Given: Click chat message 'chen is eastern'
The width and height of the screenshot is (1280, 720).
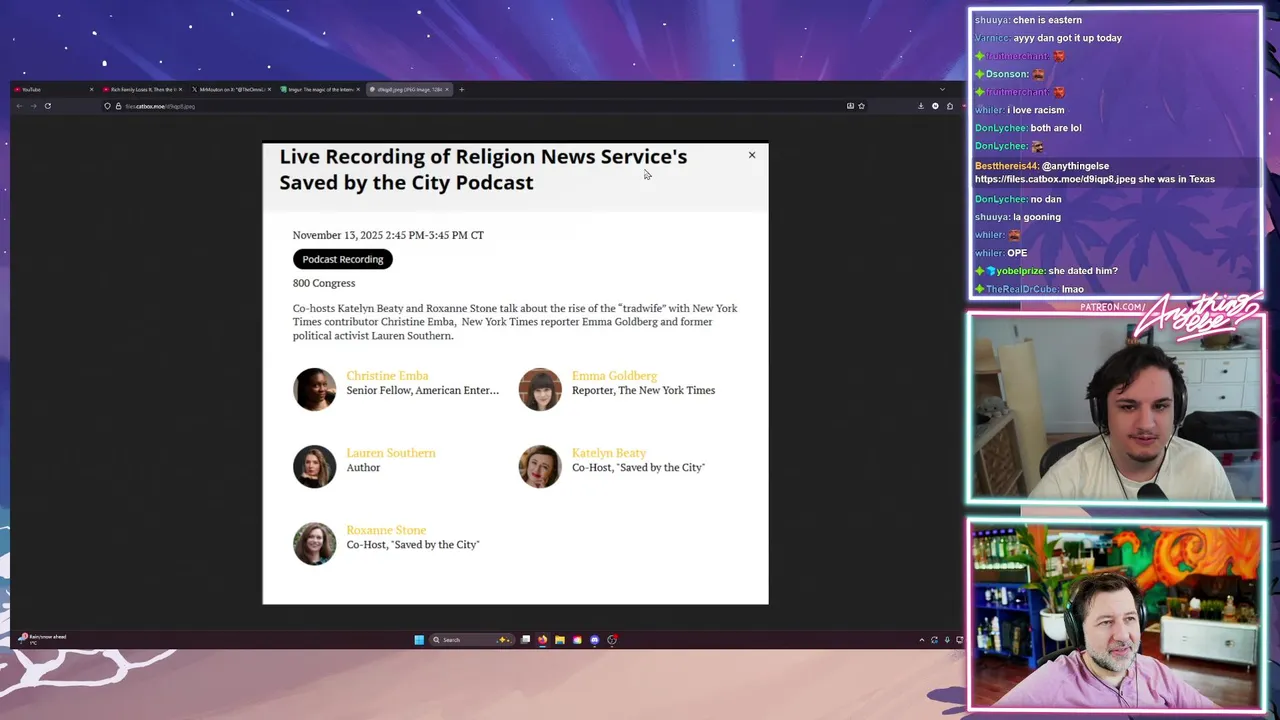Looking at the screenshot, I should click(x=1047, y=20).
